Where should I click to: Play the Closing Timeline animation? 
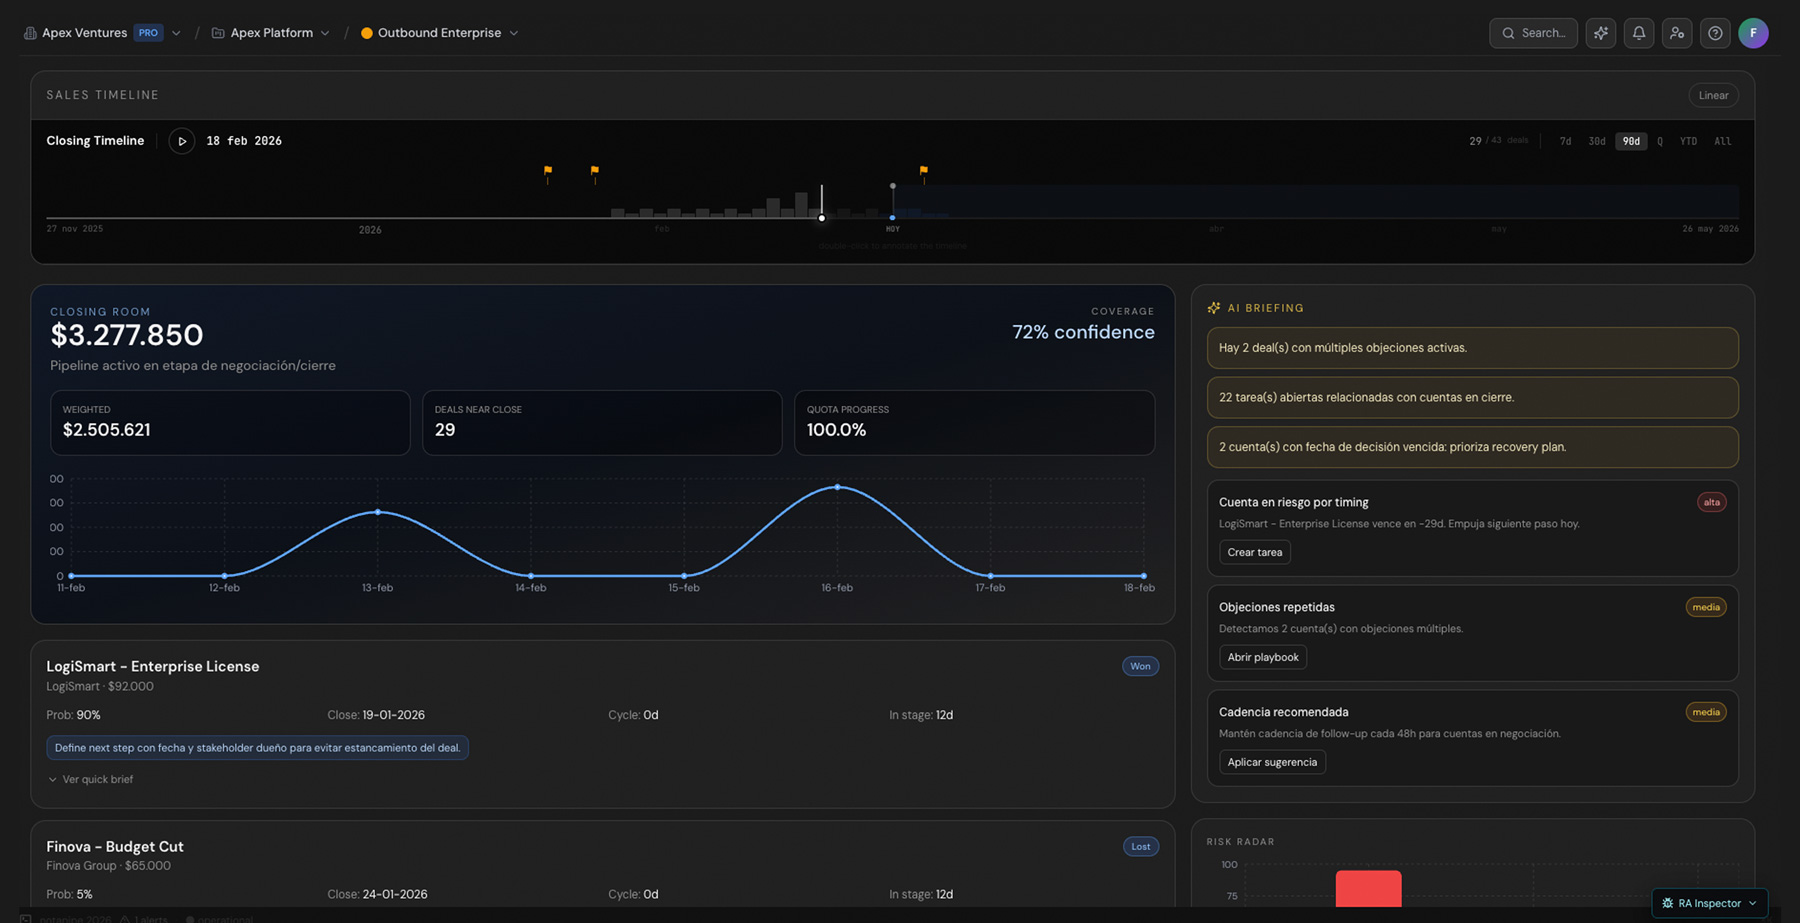coord(181,141)
